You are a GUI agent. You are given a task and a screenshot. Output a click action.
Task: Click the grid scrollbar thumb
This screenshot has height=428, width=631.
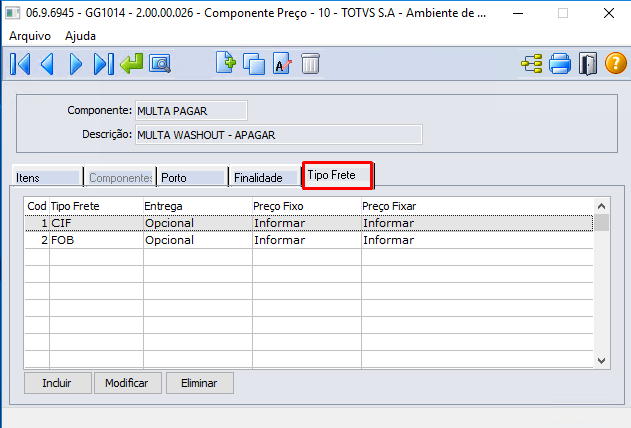(x=602, y=223)
